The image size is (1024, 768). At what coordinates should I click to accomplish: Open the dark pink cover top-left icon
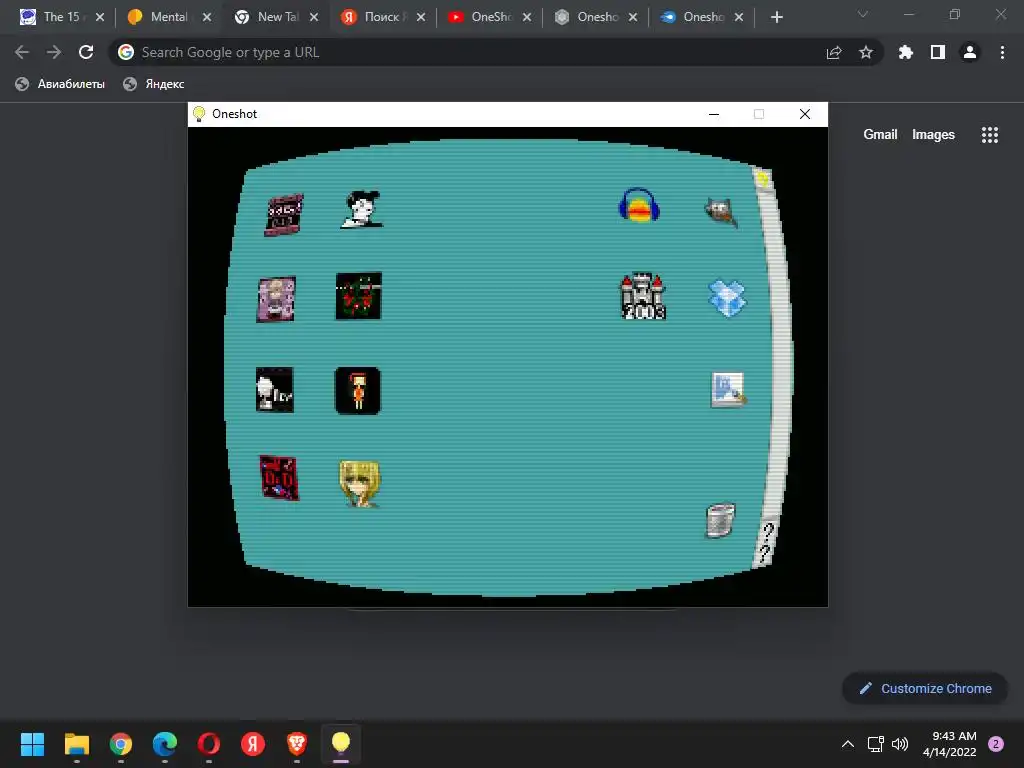coord(284,214)
